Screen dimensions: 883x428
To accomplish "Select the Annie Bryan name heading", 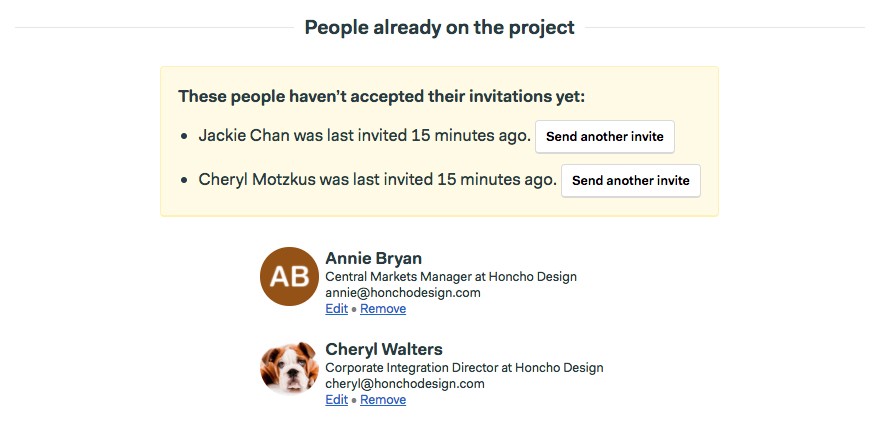I will [373, 258].
